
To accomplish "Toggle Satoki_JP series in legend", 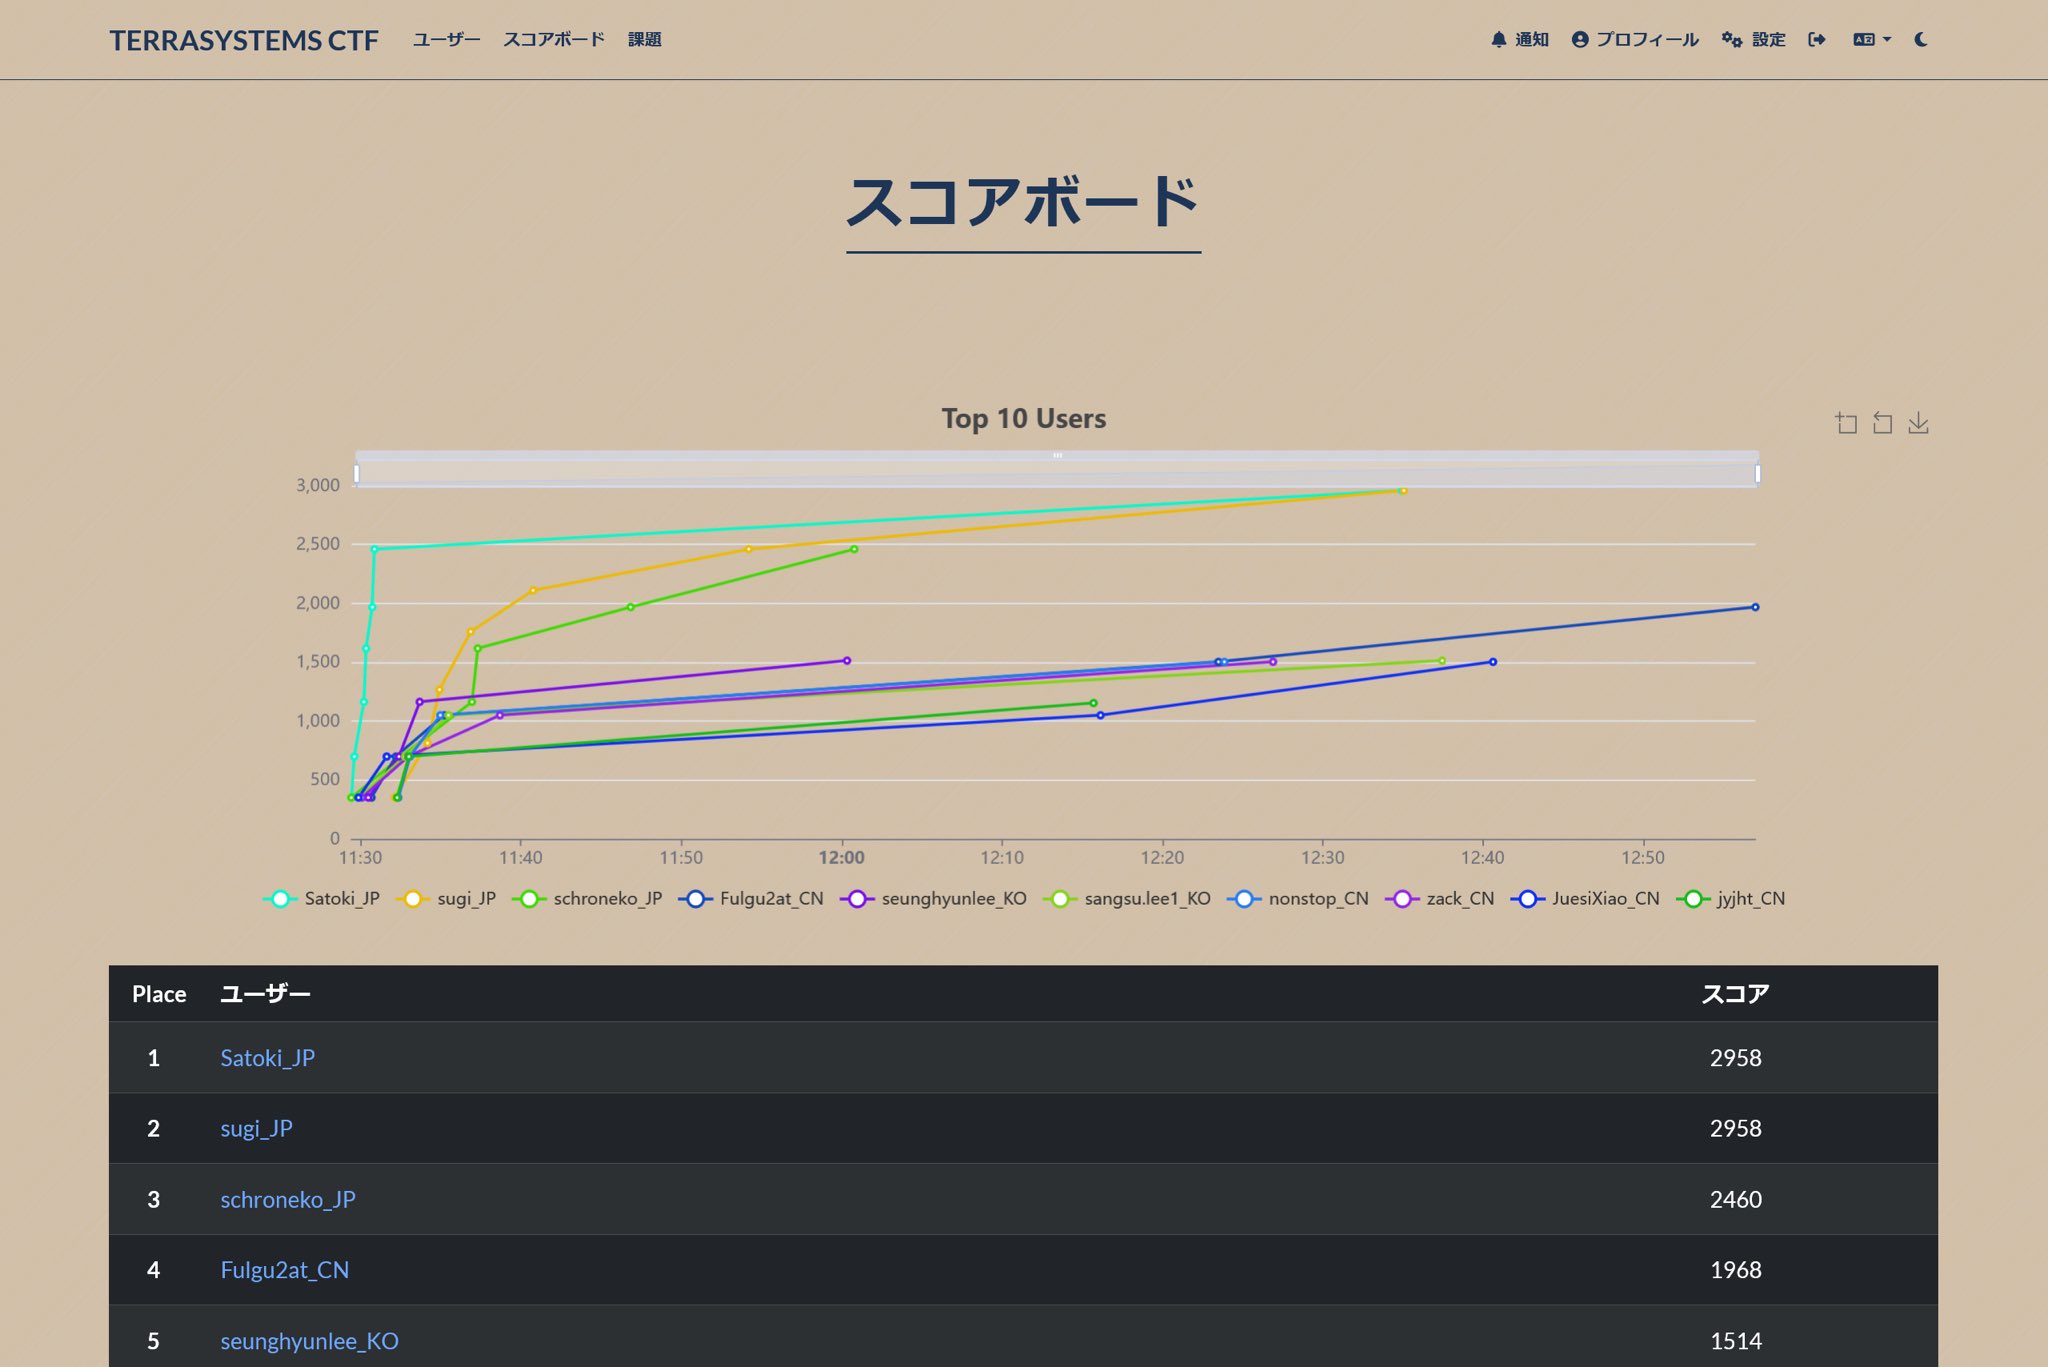I will click(322, 899).
